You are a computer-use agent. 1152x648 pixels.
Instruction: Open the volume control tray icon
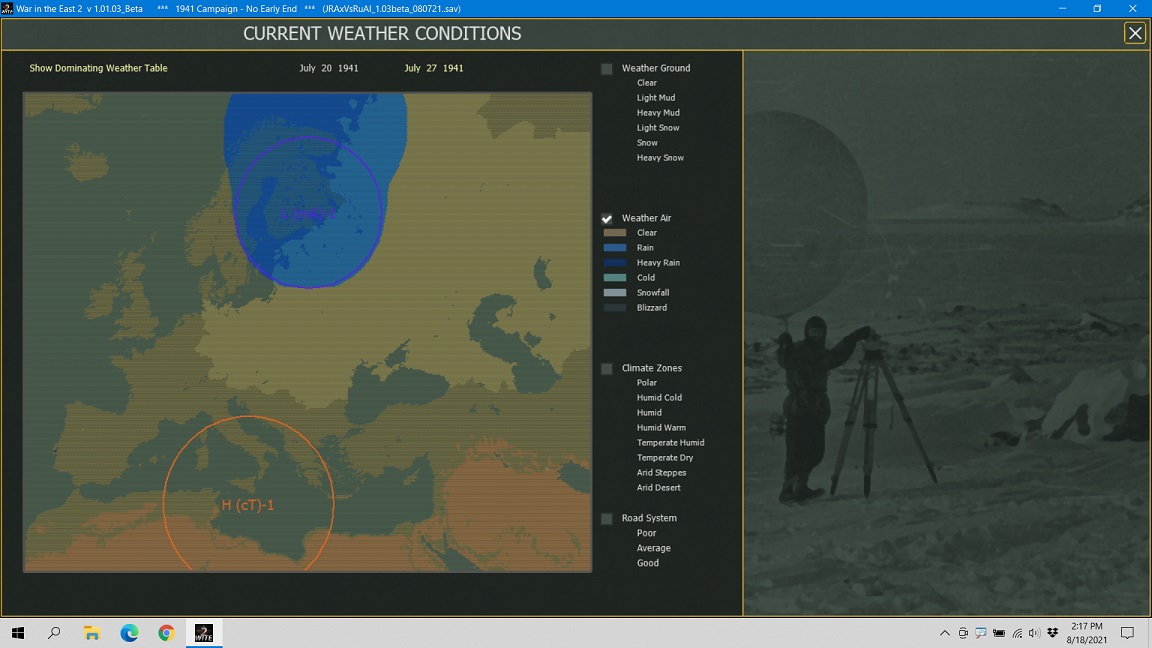(x=1034, y=633)
